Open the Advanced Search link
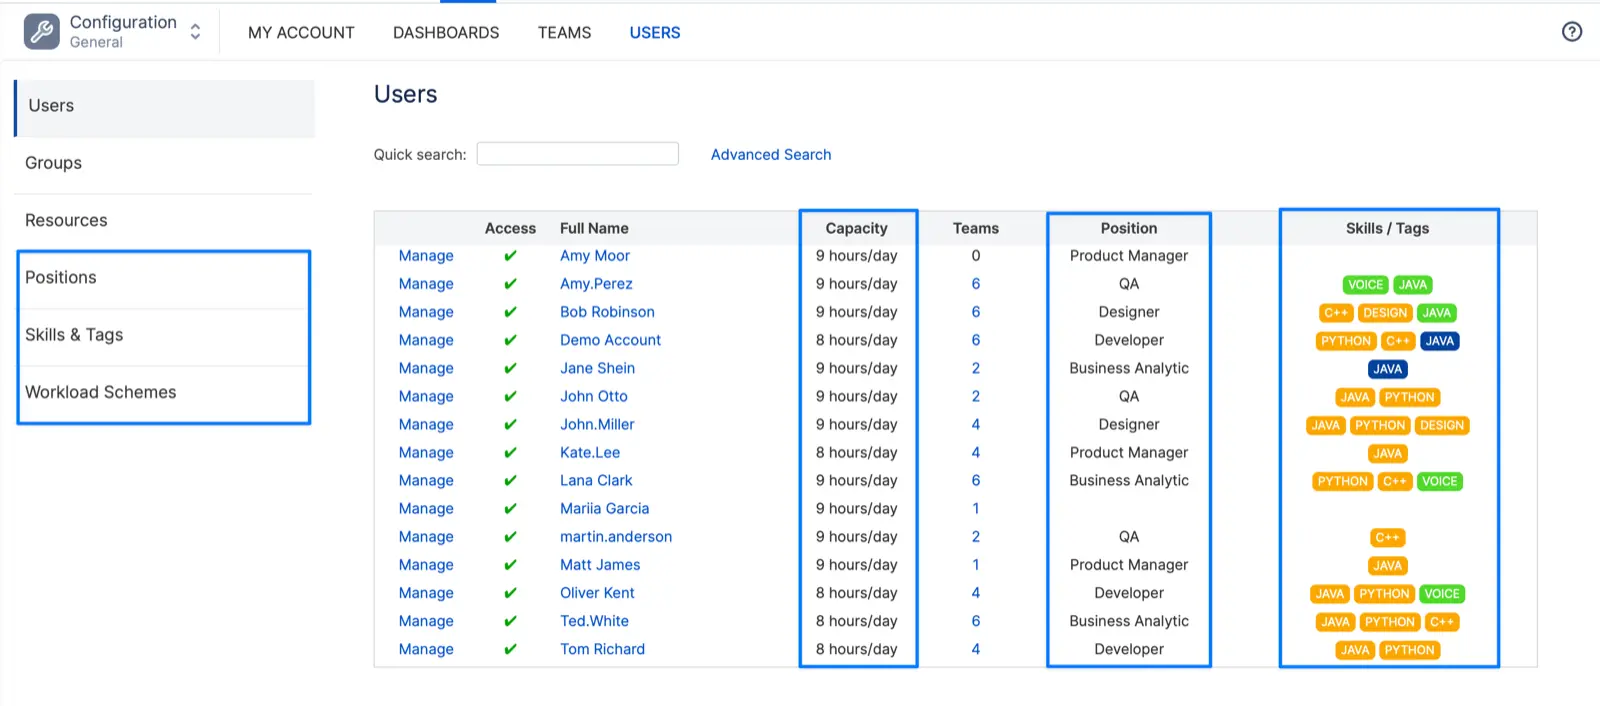 770,155
